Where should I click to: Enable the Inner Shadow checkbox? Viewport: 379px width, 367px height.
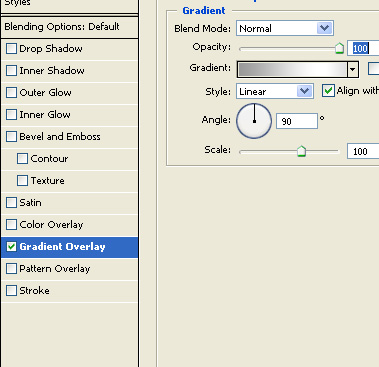[11, 71]
